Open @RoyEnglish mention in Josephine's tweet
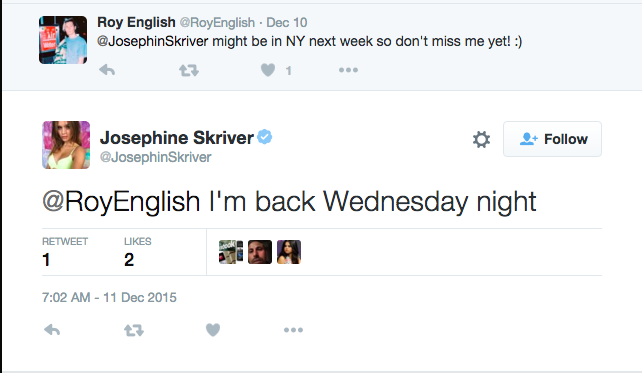The image size is (642, 373). click(121, 202)
